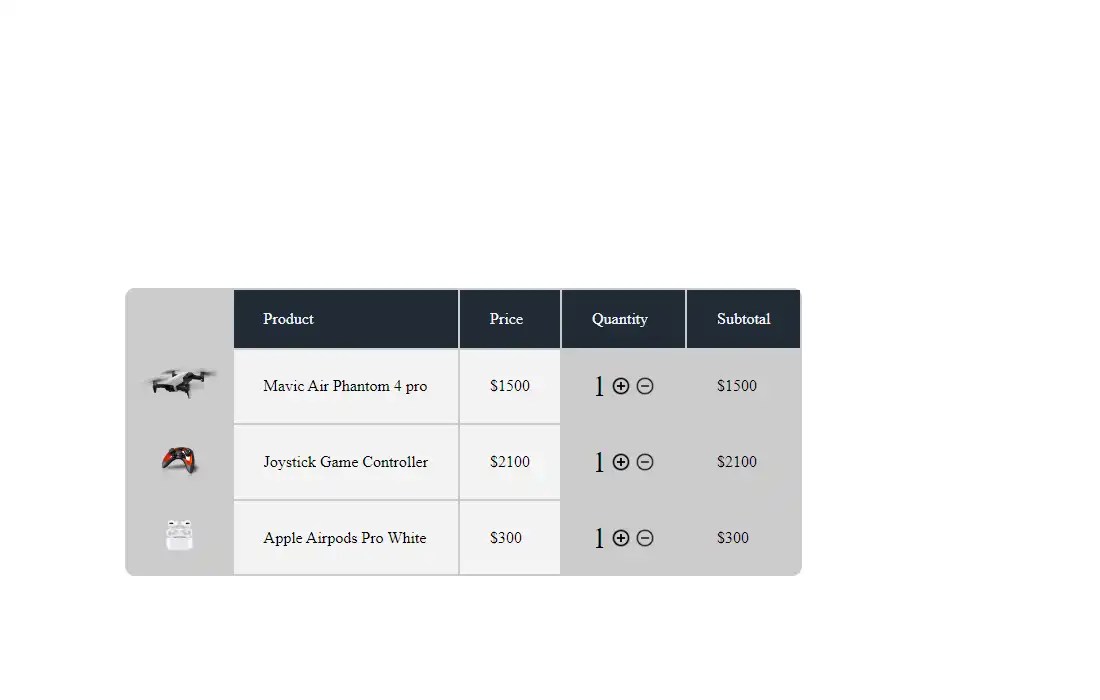Reduce Apple Airpods Pro White quantity
This screenshot has height=700, width=1100.
tap(645, 538)
